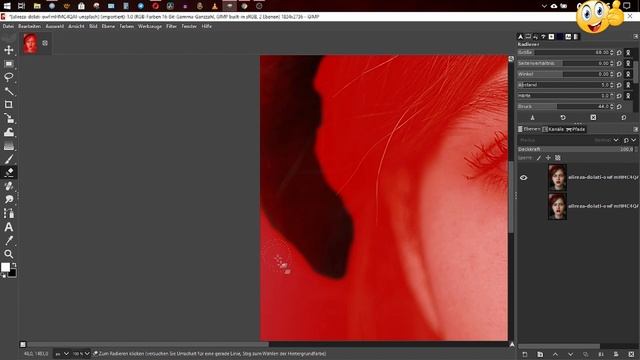This screenshot has height=360, width=640.
Task: Delete tool preset icon
Action: (x=593, y=118)
